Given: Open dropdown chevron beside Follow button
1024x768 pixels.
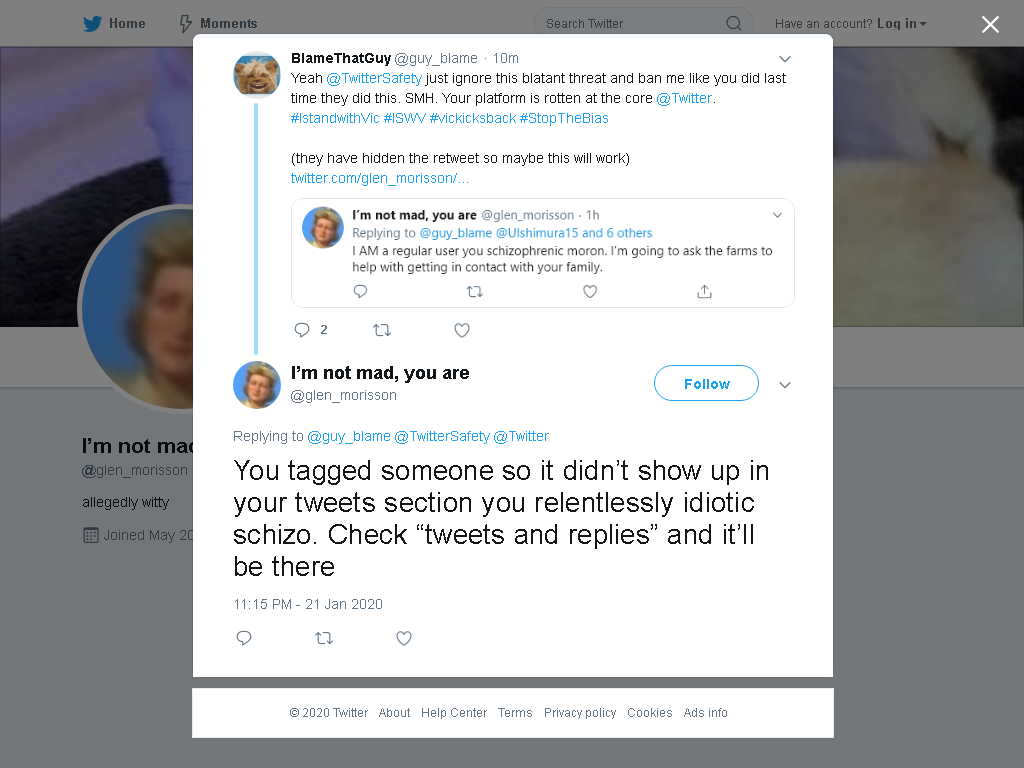Looking at the screenshot, I should pos(785,385).
